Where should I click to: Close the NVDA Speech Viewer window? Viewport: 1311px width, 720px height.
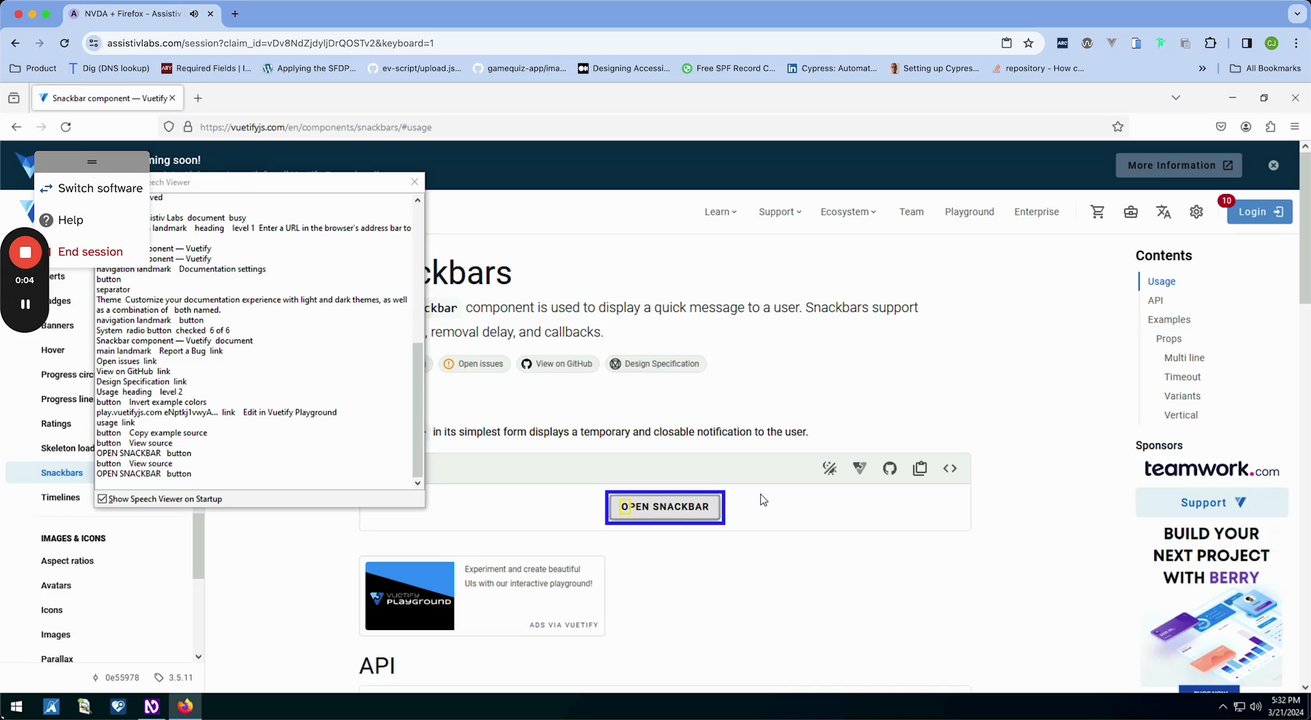tap(414, 182)
